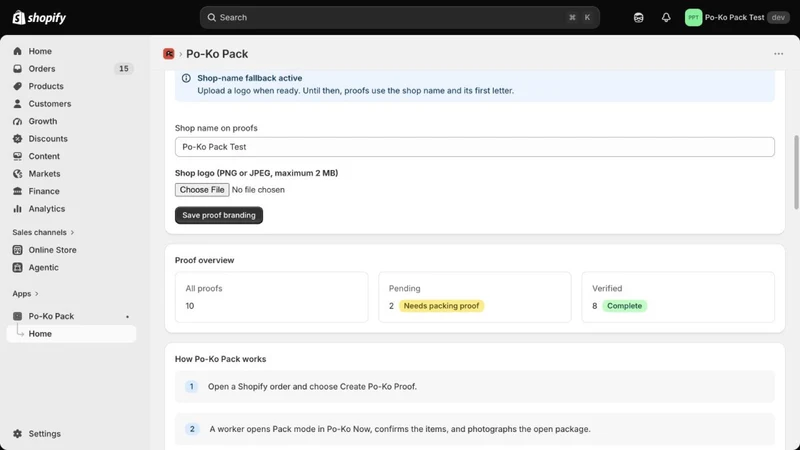The width and height of the screenshot is (800, 450).
Task: Click the Shopify logo
Action: pos(39,17)
